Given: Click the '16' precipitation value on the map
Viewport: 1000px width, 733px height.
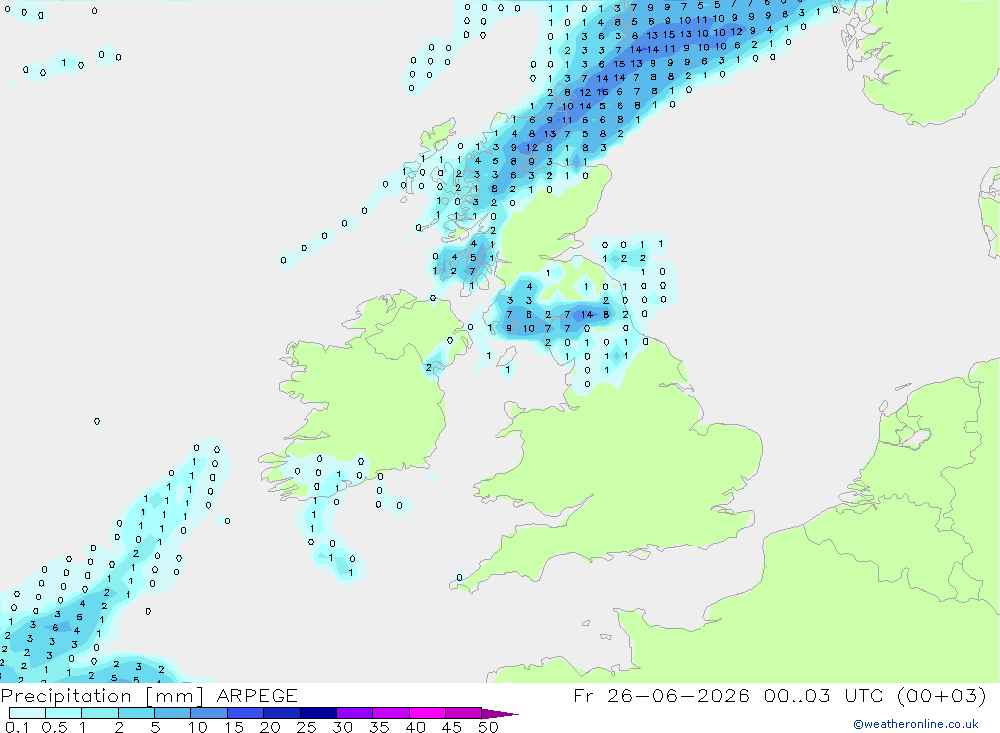Looking at the screenshot, I should pyautogui.click(x=602, y=92).
